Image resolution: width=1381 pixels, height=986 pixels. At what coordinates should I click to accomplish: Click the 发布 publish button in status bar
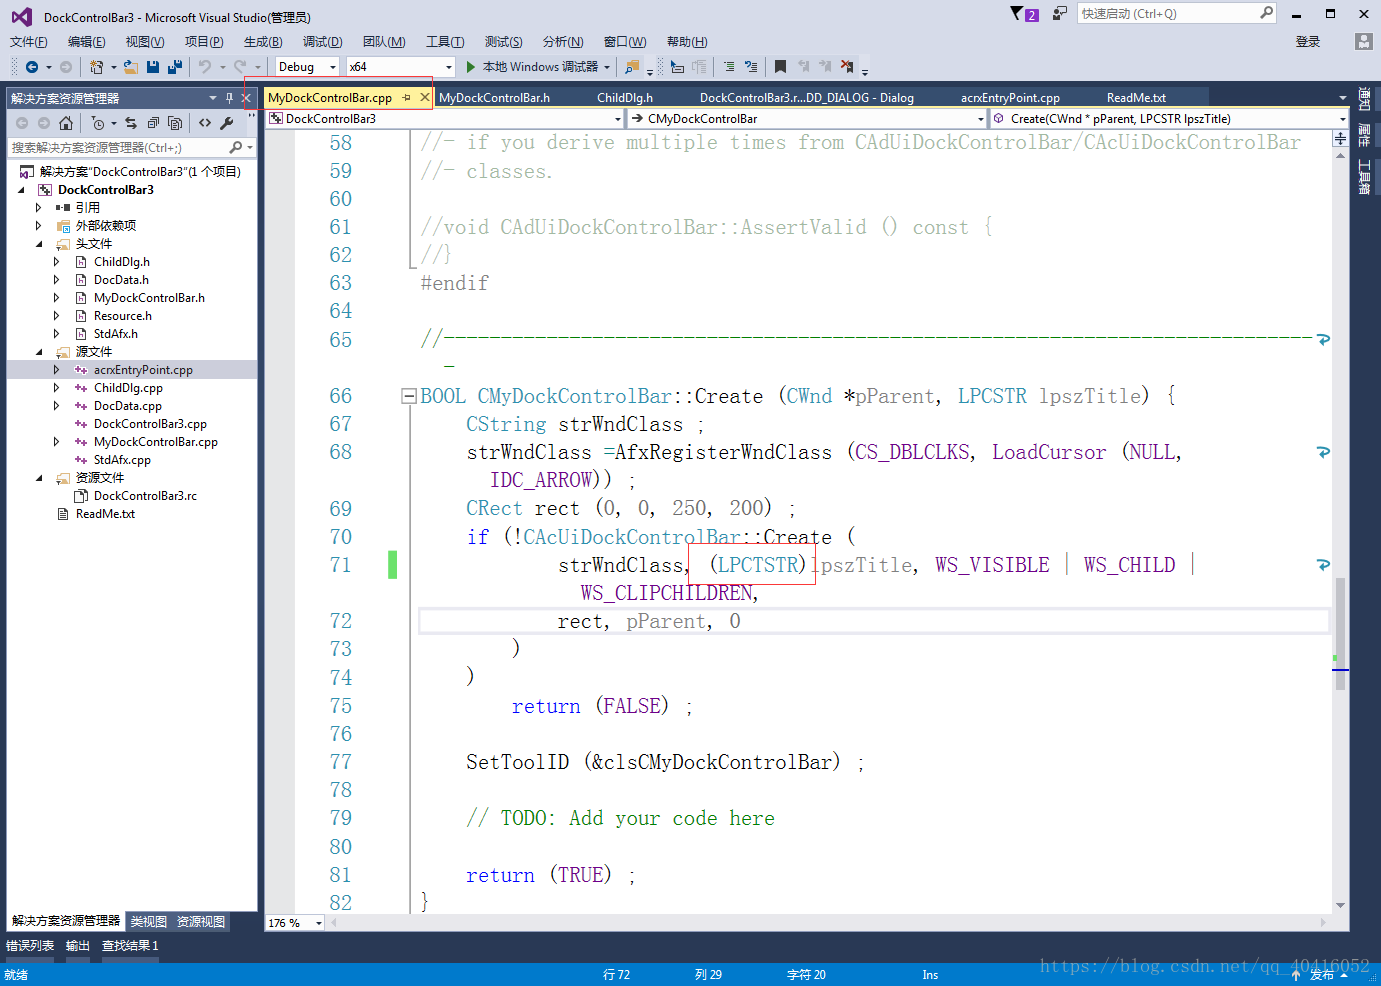tap(1321, 975)
